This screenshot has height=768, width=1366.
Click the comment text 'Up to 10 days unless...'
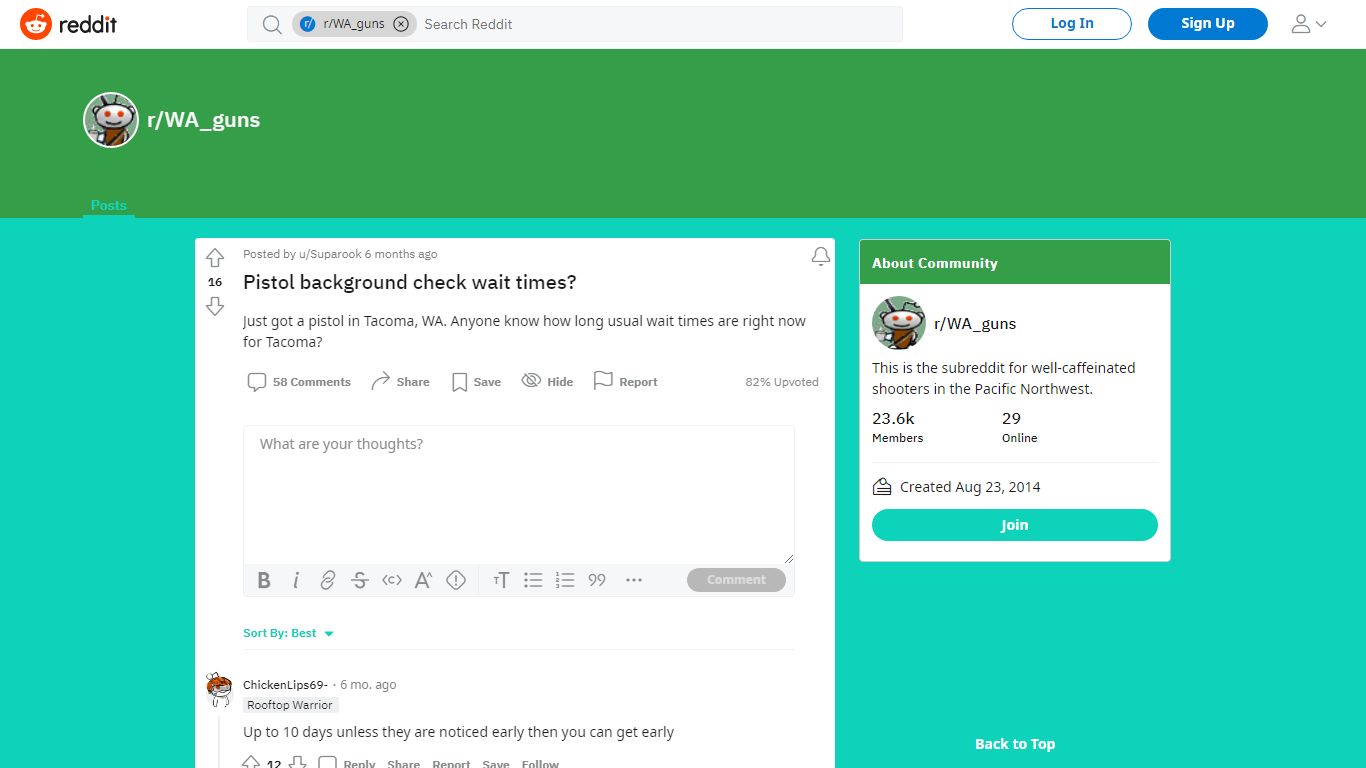coord(459,732)
